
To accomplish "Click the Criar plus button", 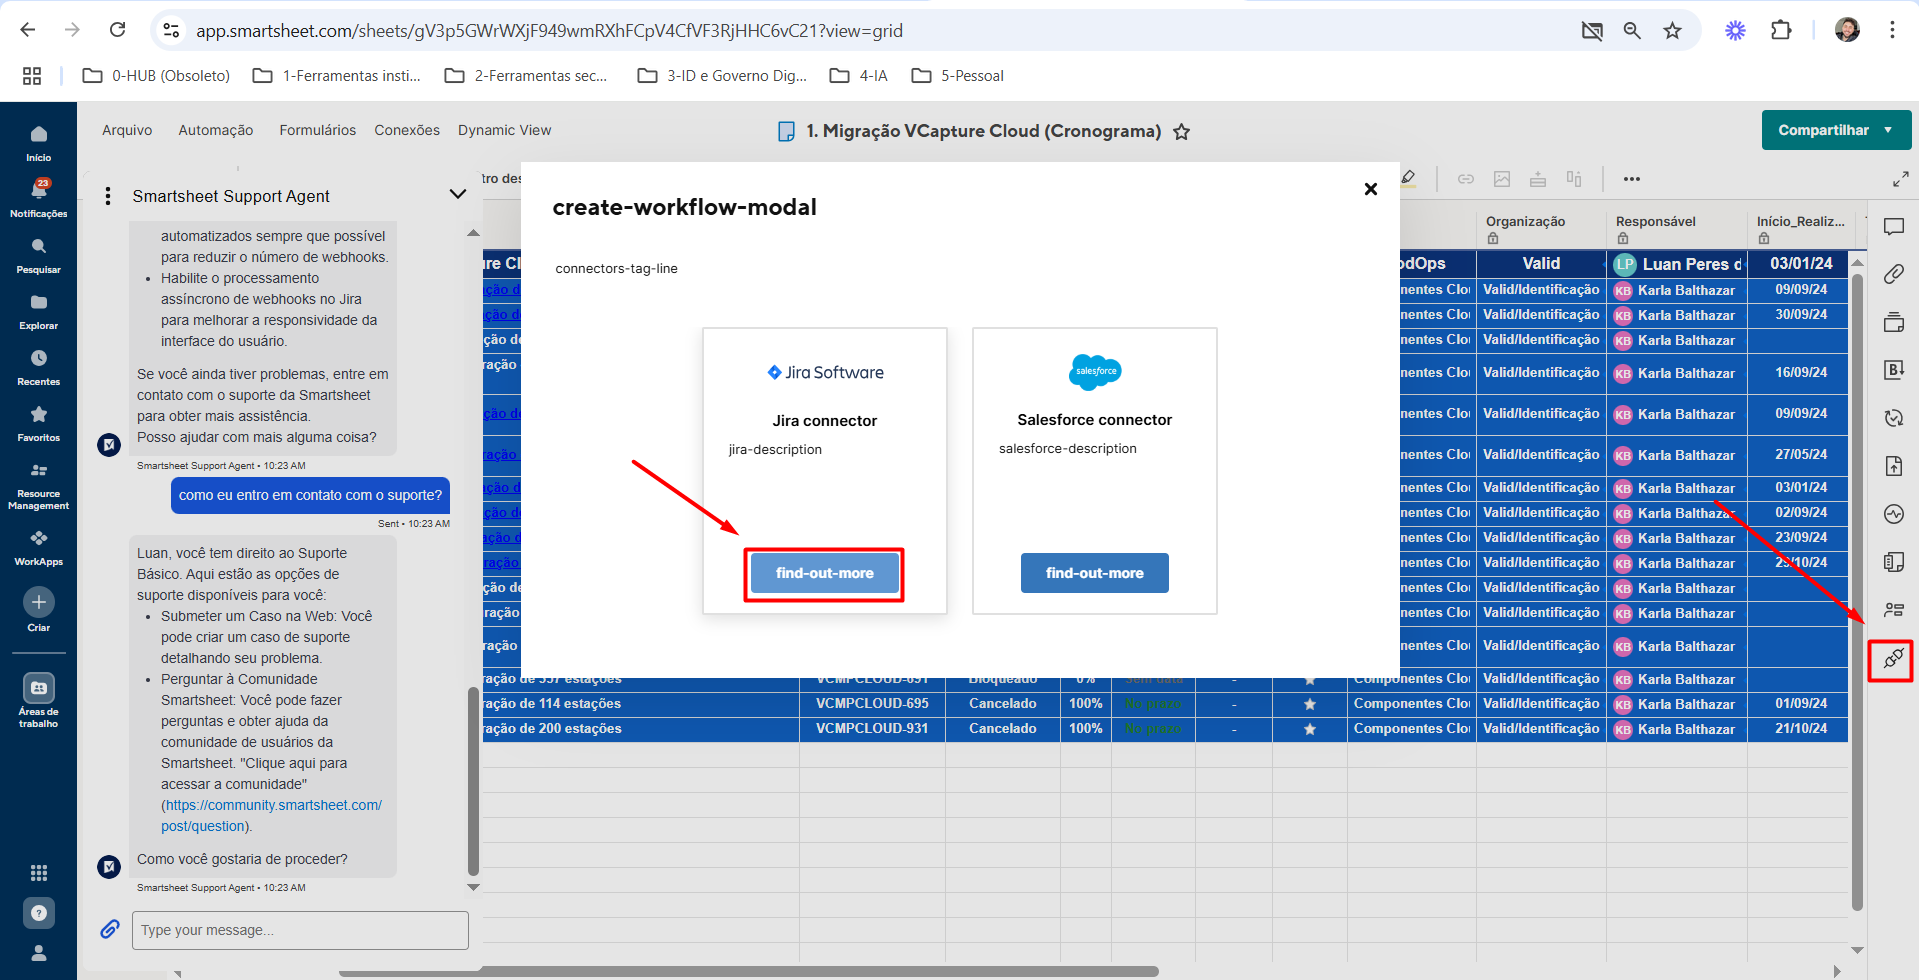I will coord(38,602).
